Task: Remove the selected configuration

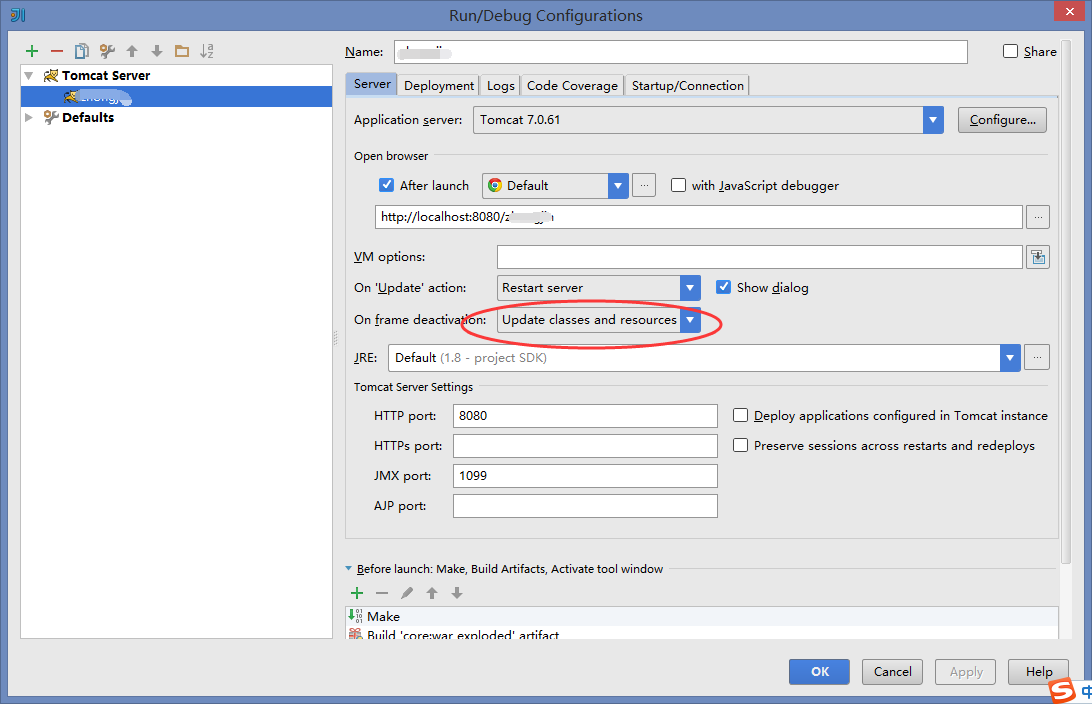Action: 57,51
